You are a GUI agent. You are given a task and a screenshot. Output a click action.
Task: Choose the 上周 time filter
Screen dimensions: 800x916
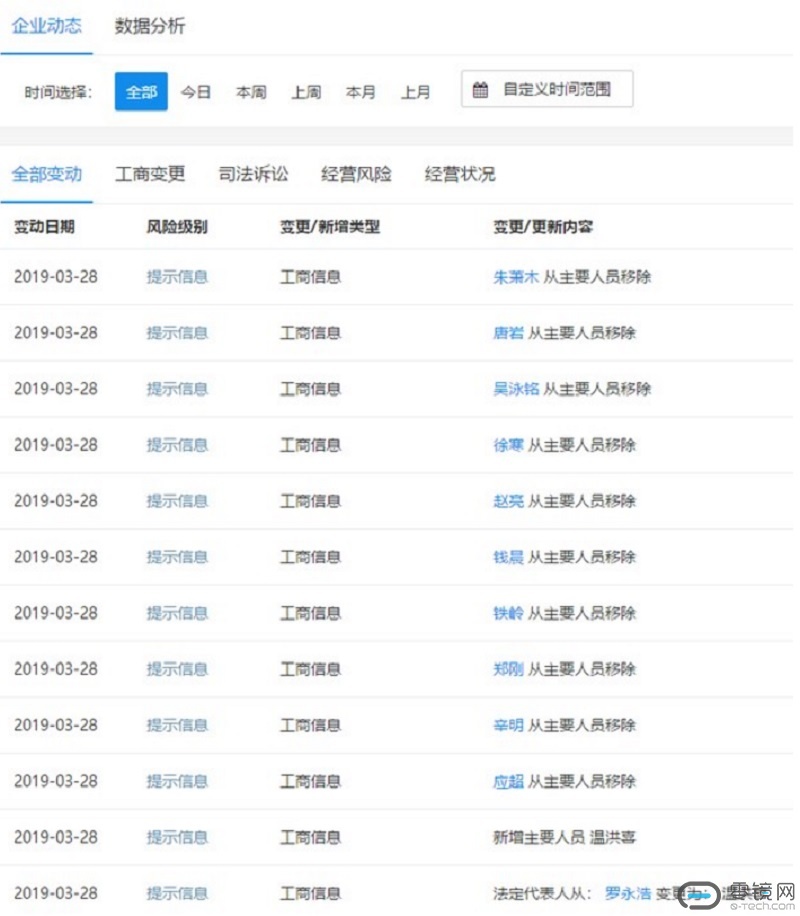[306, 92]
